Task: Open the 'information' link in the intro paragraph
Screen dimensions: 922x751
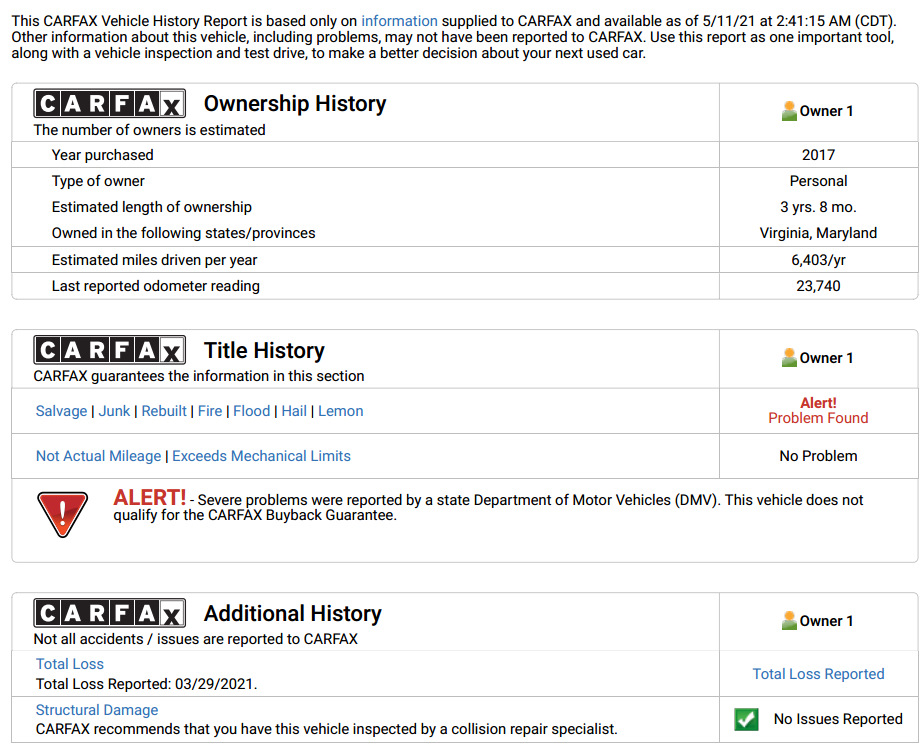Action: [399, 21]
